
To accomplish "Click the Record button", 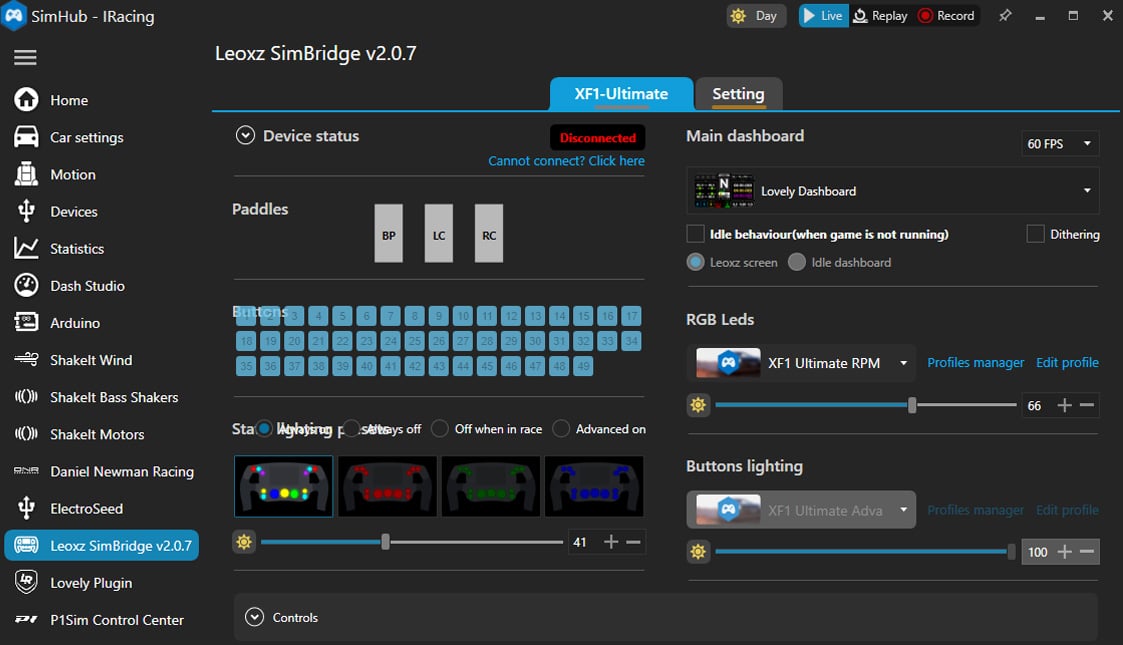I will pos(947,16).
